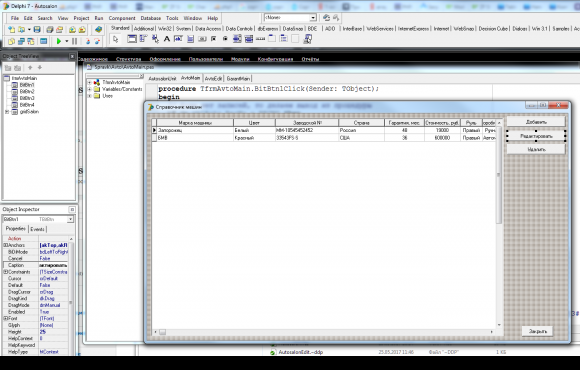Click the Закрыть button on the form
The image size is (580, 370).
coord(537,331)
